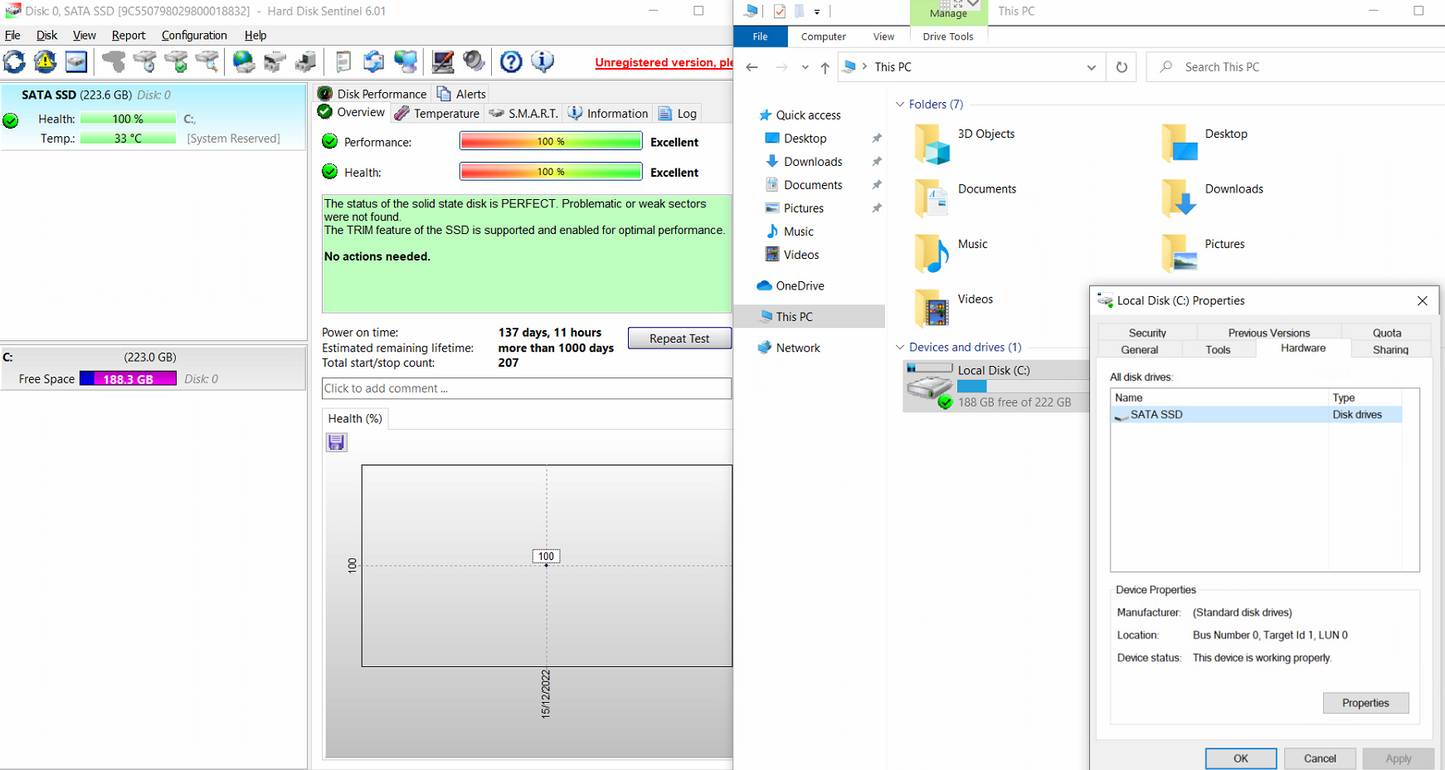1445x770 pixels.
Task: Switch to the Sharing tab
Action: [x=1391, y=349]
